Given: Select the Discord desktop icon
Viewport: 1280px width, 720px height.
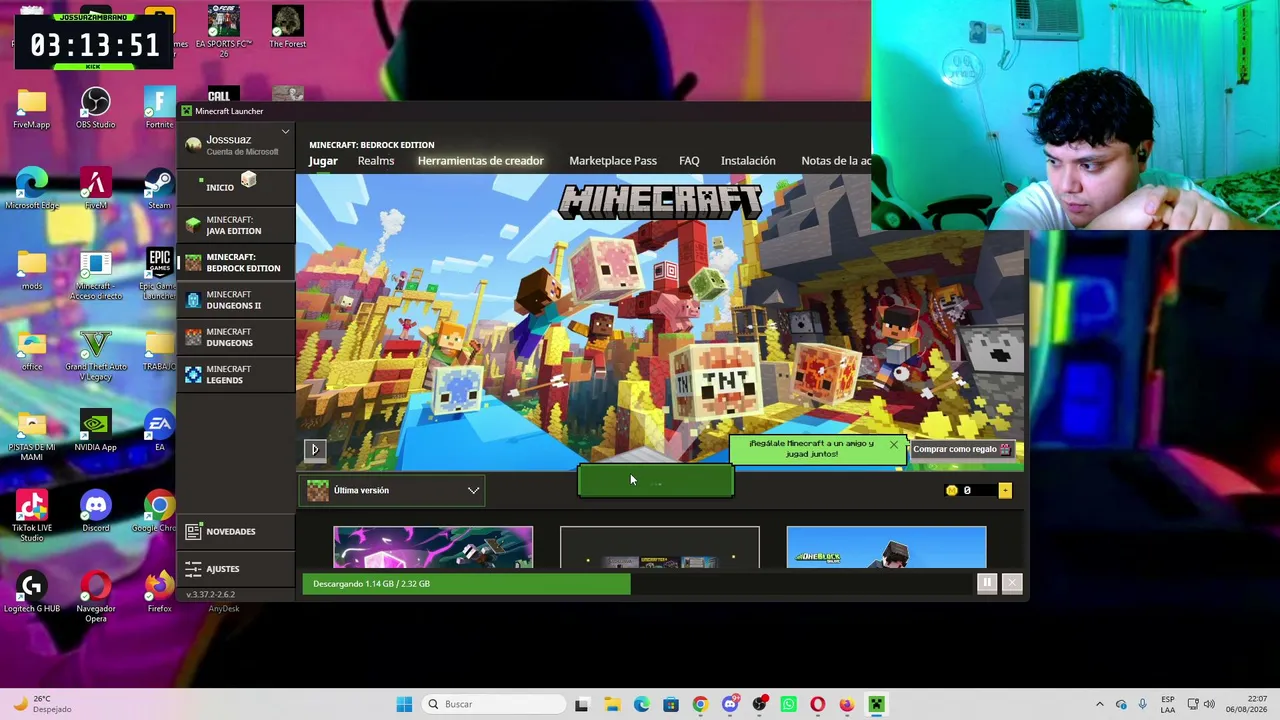Looking at the screenshot, I should (x=95, y=513).
